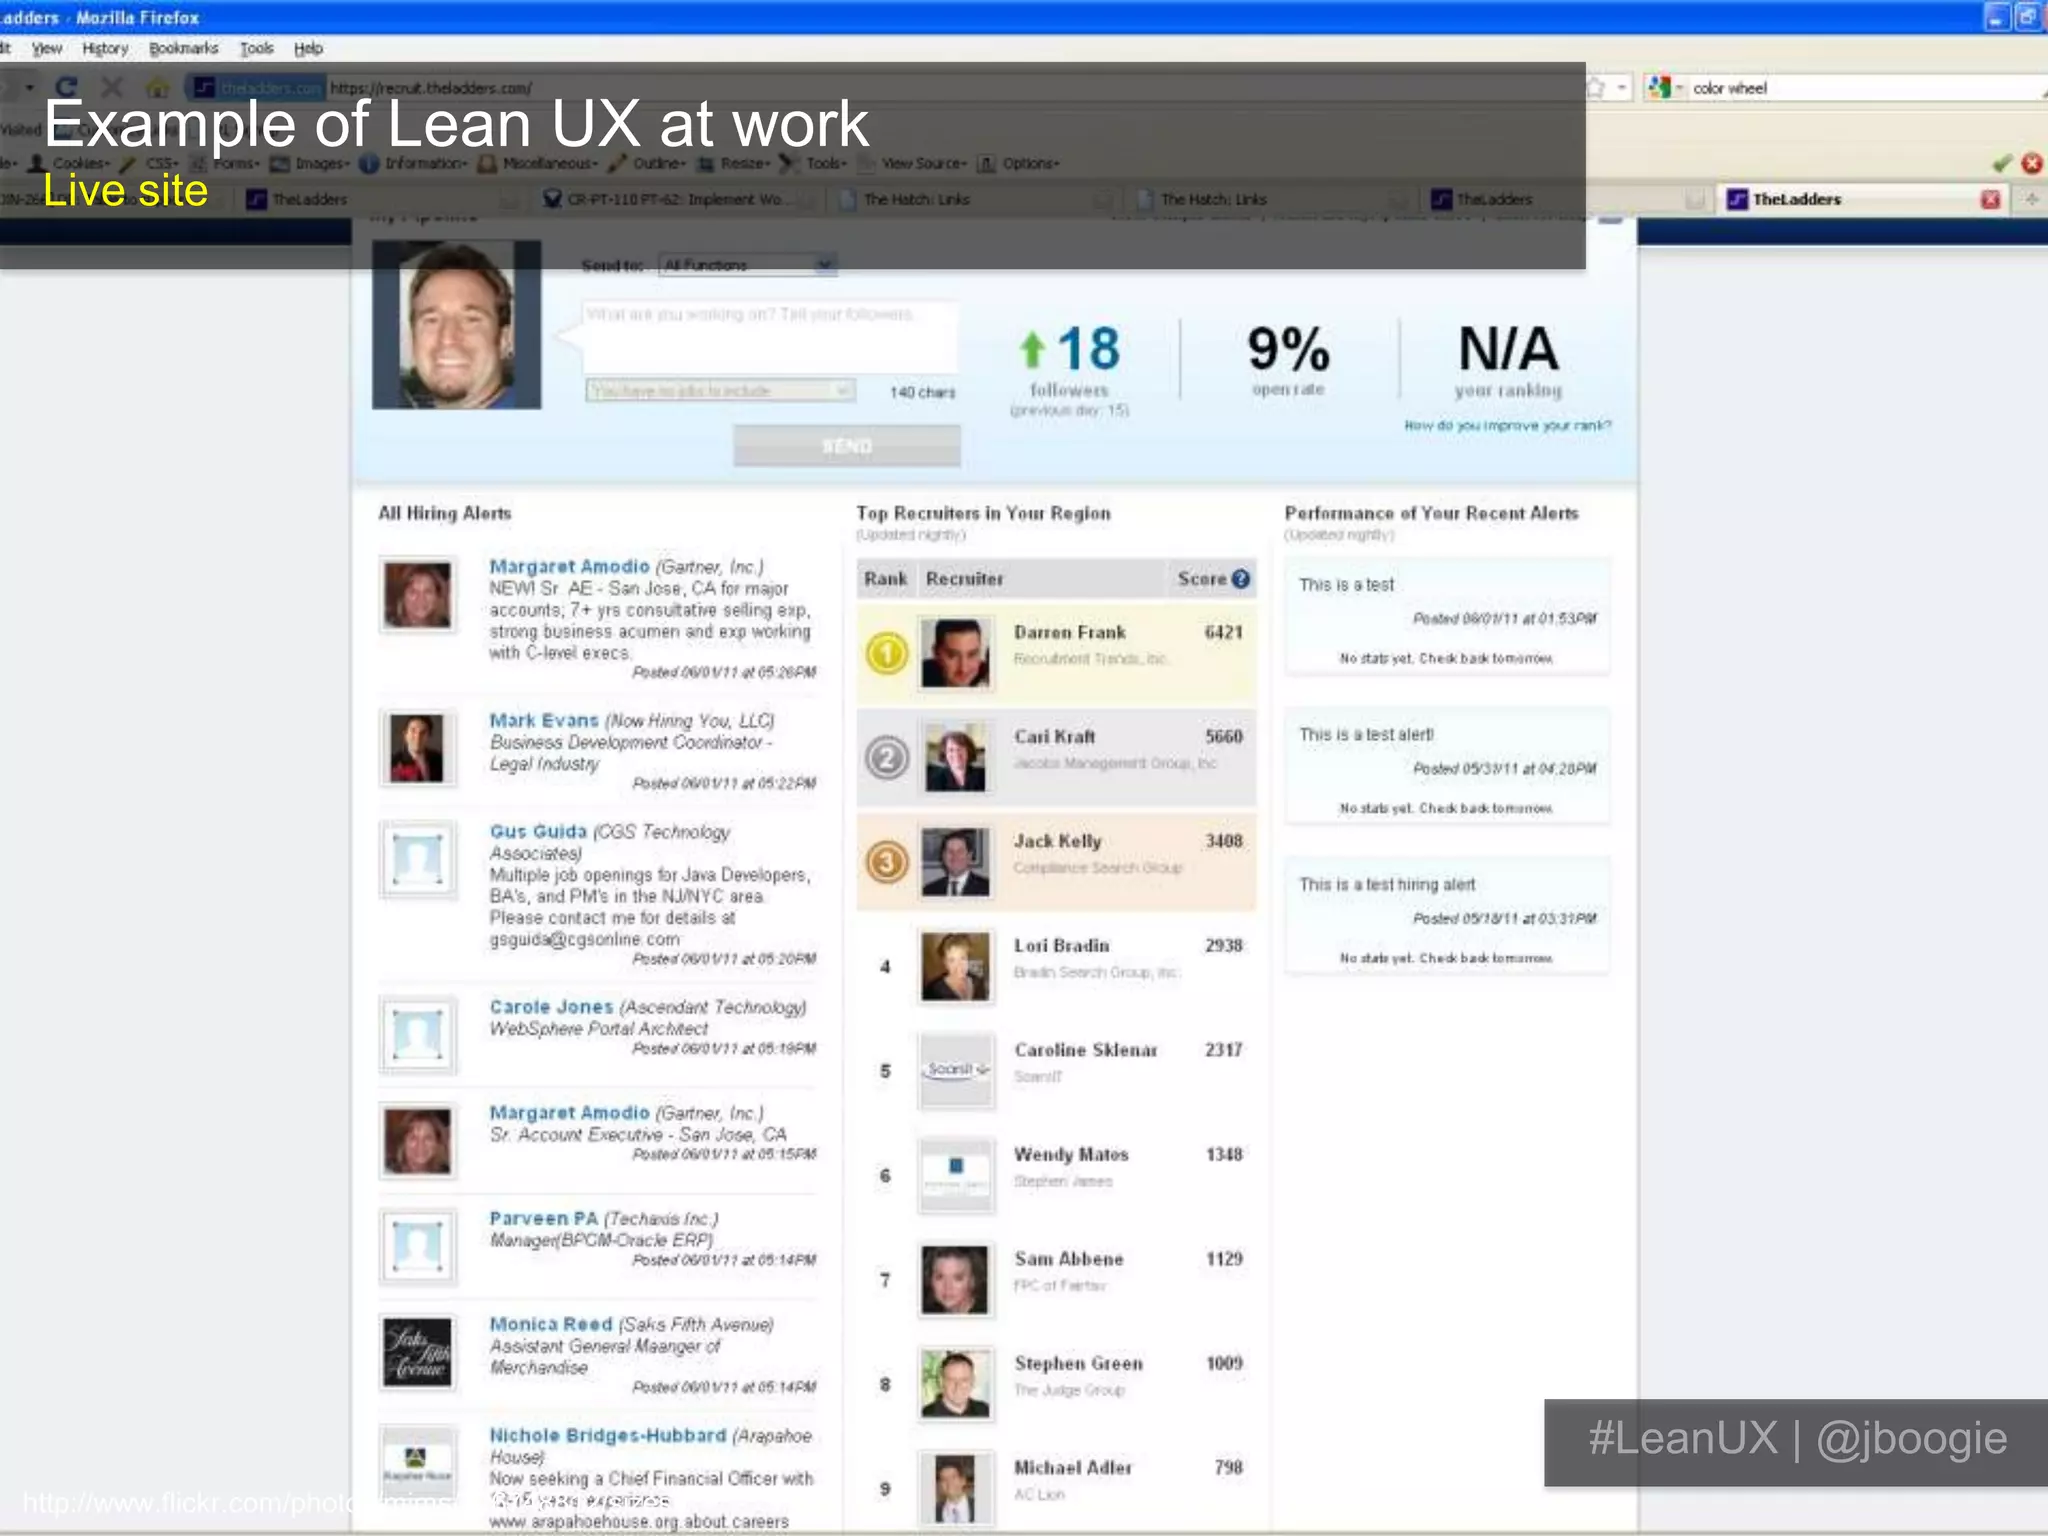This screenshot has width=2048, height=1536.
Task: Click in the 'What are you working on' box
Action: click(768, 335)
